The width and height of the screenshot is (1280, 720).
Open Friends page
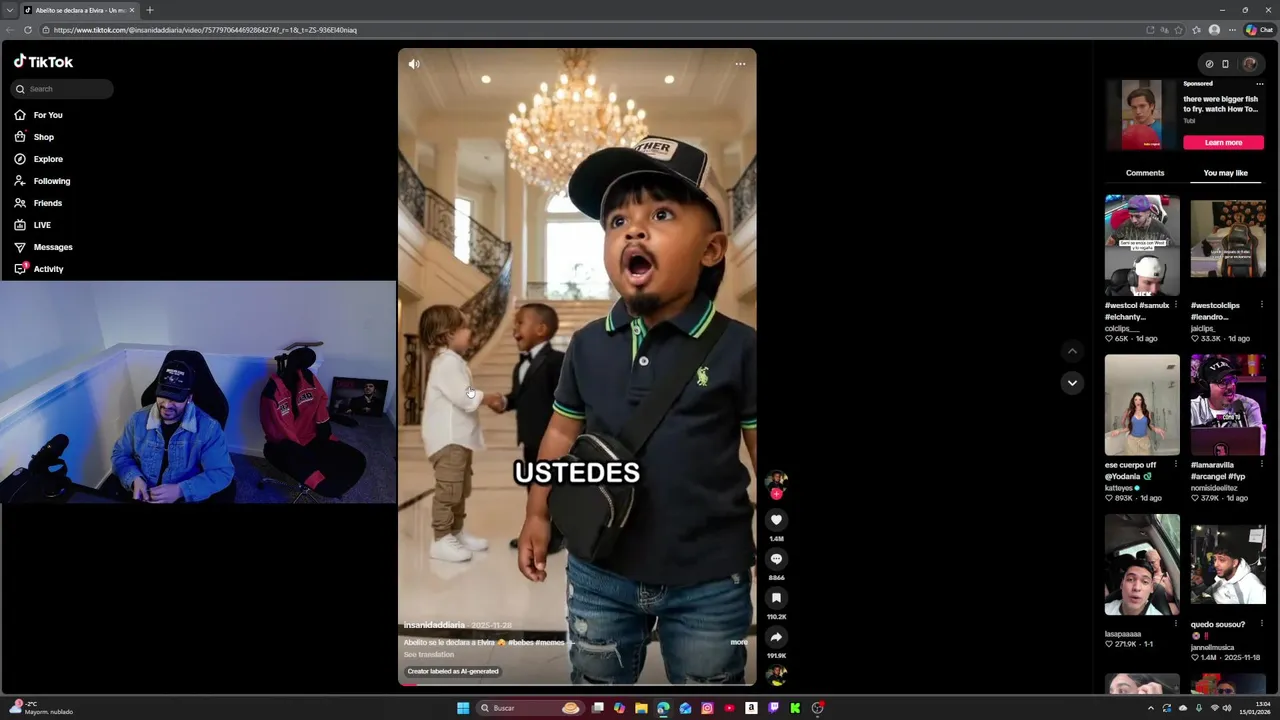48,203
